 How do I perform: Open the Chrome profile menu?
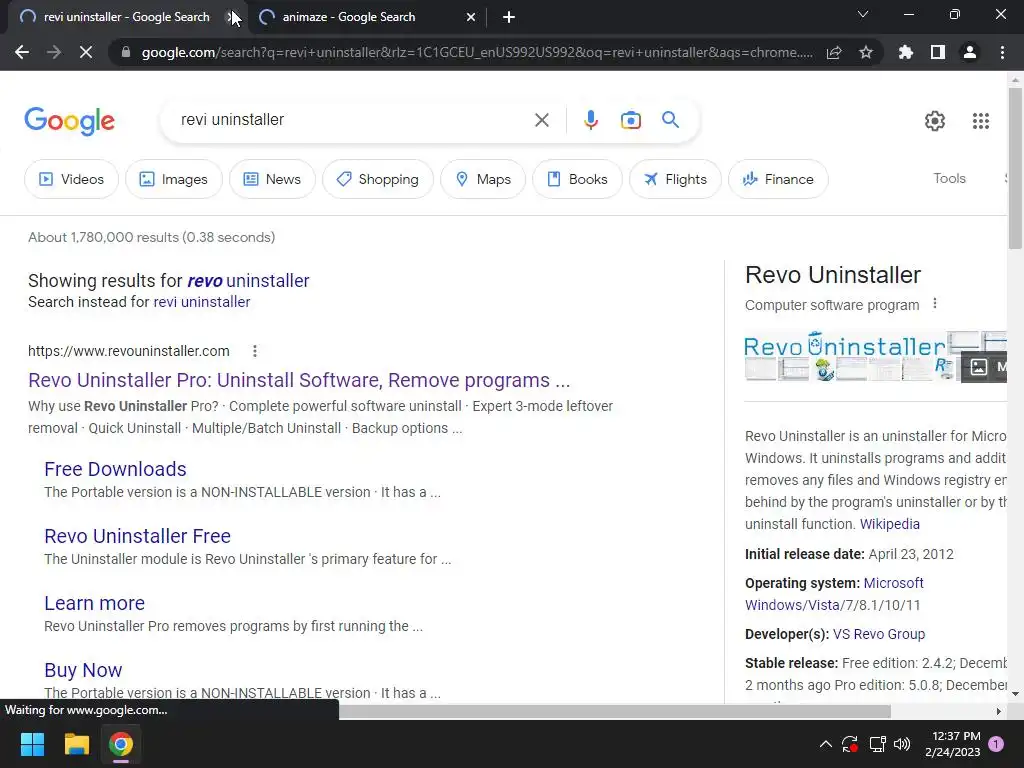(970, 52)
